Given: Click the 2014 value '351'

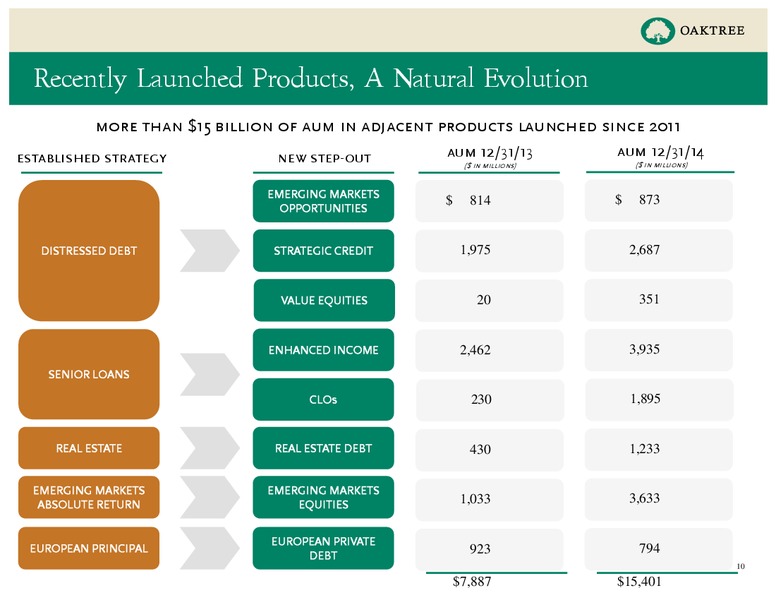Looking at the screenshot, I should pyautogui.click(x=649, y=299).
